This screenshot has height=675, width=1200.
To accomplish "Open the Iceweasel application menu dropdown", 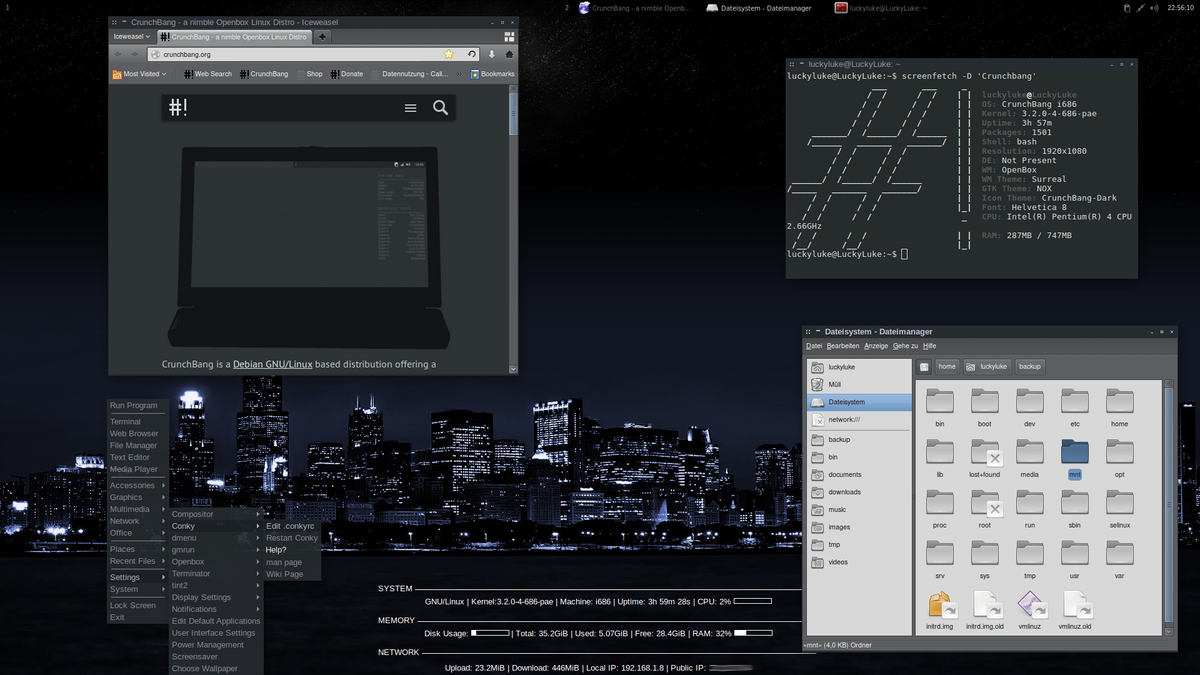I will click(131, 36).
